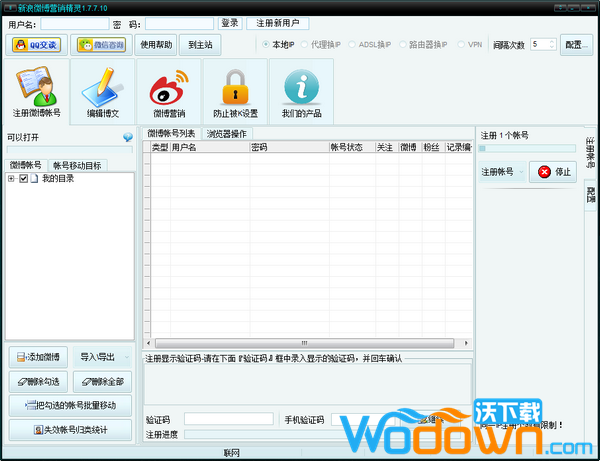The image size is (600, 461).
Task: Click the 注册新用户 button
Action: coord(277,23)
